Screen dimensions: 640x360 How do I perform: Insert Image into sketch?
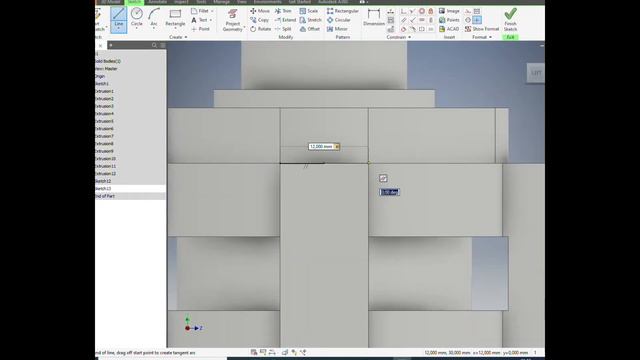point(449,11)
